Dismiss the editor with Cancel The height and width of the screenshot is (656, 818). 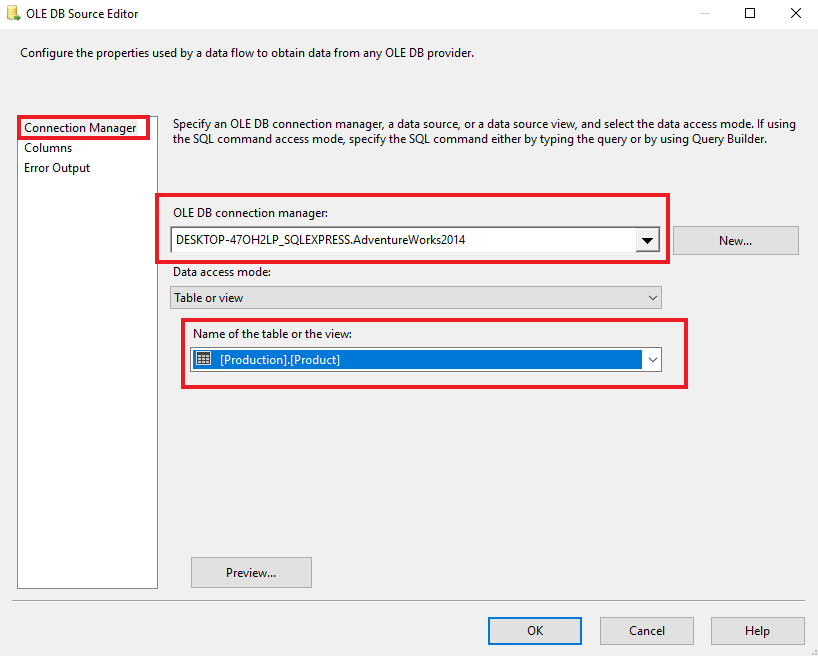click(647, 631)
